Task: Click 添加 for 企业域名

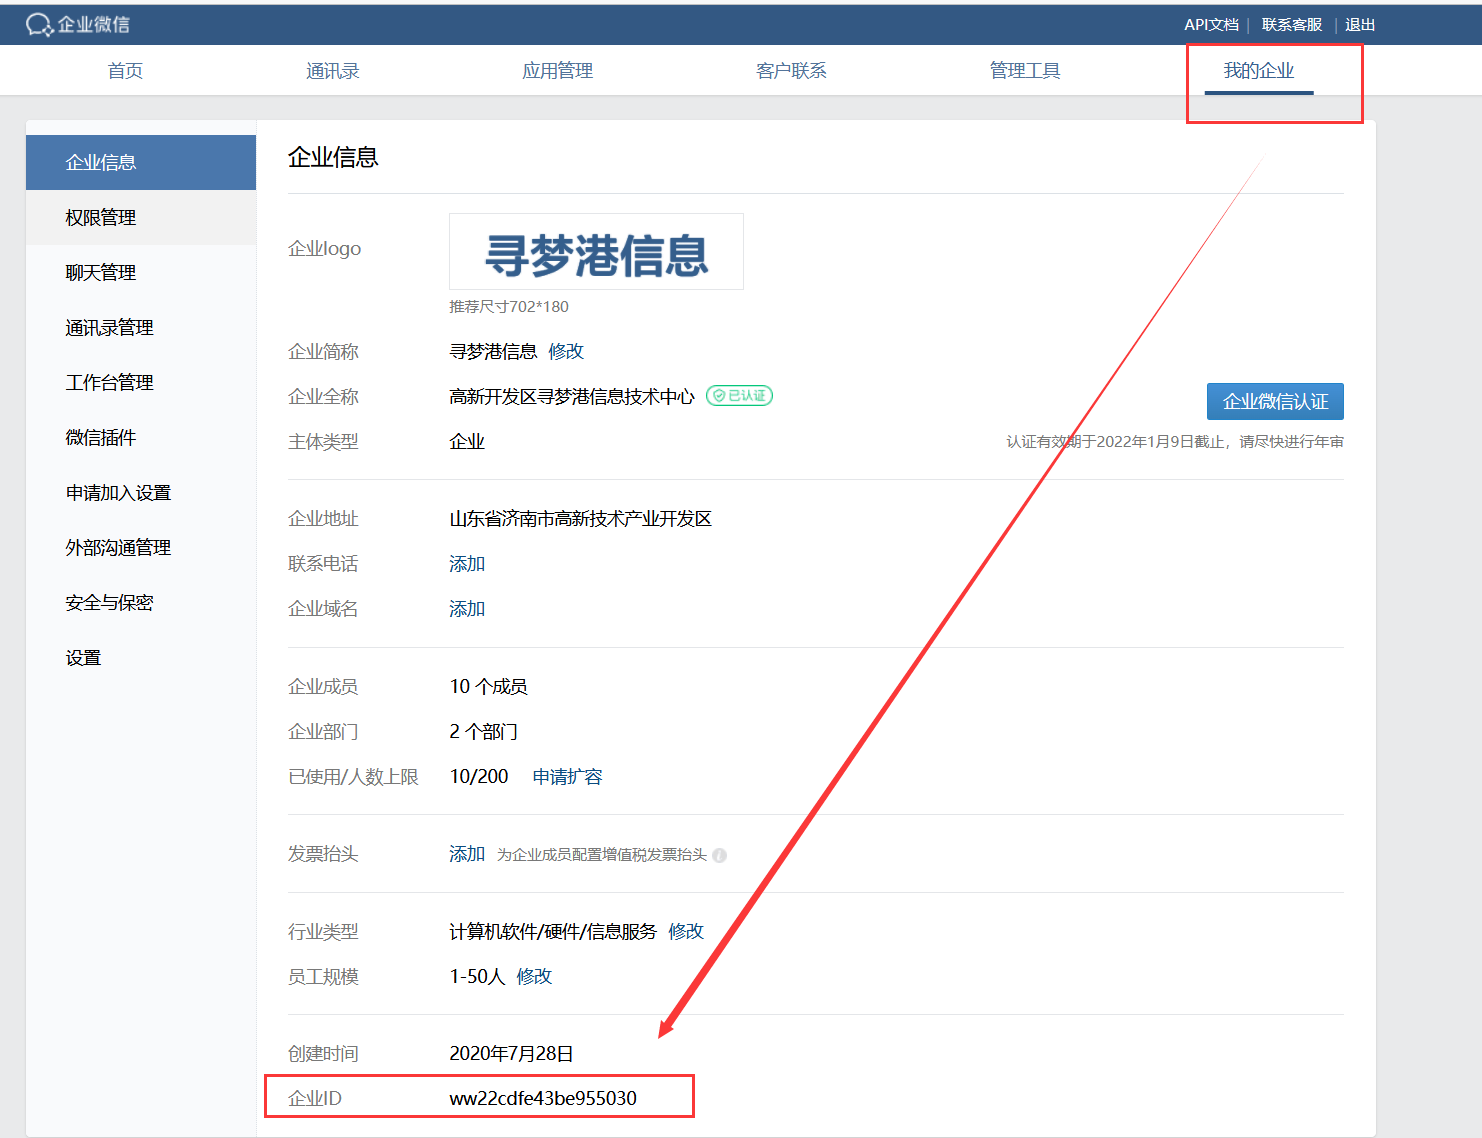Action: point(467,608)
